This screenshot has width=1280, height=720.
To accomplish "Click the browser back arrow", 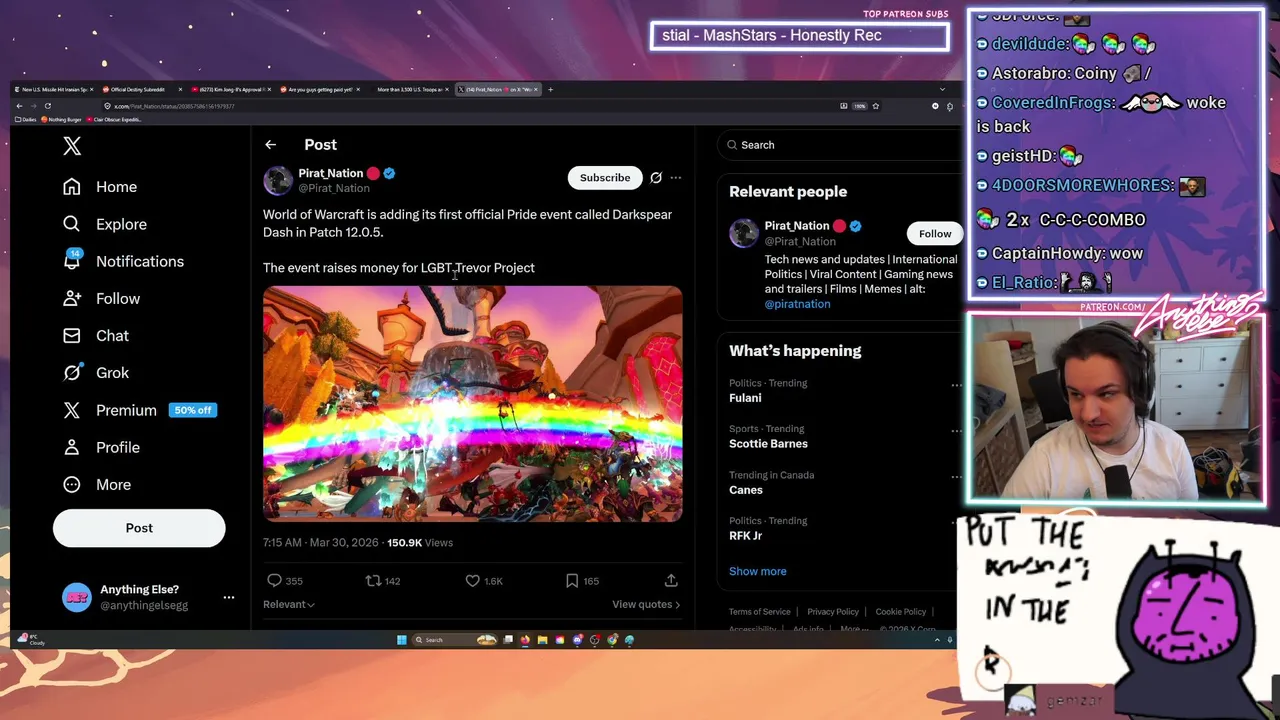I will [x=19, y=106].
